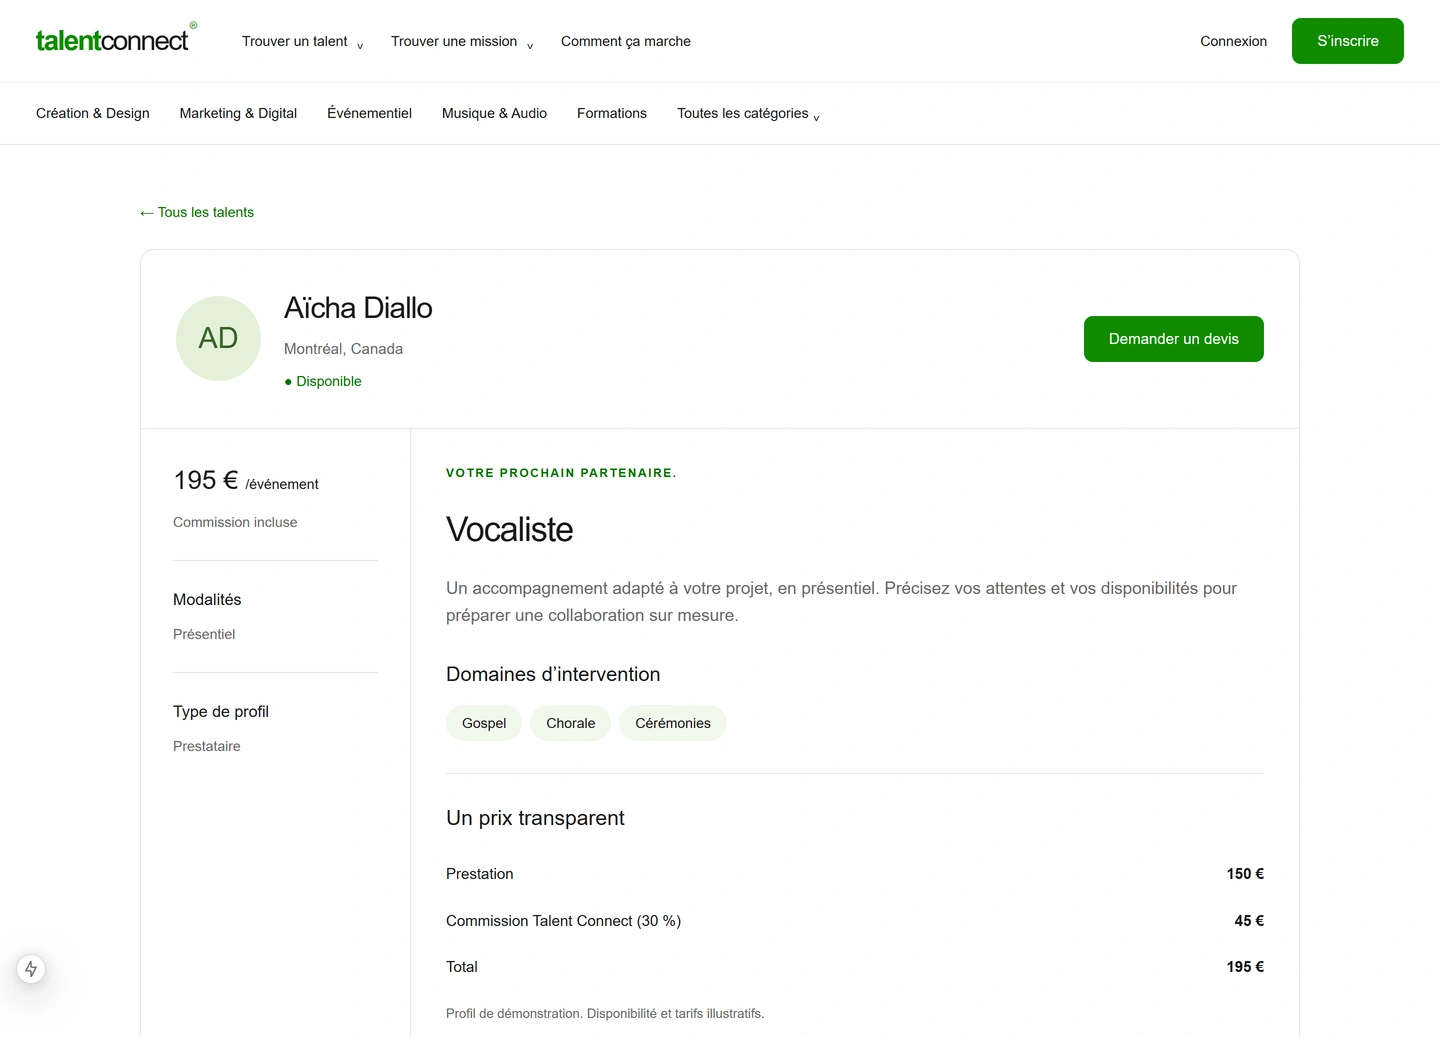
Task: Expand Toutes les catégories dropdown
Action: tap(748, 113)
